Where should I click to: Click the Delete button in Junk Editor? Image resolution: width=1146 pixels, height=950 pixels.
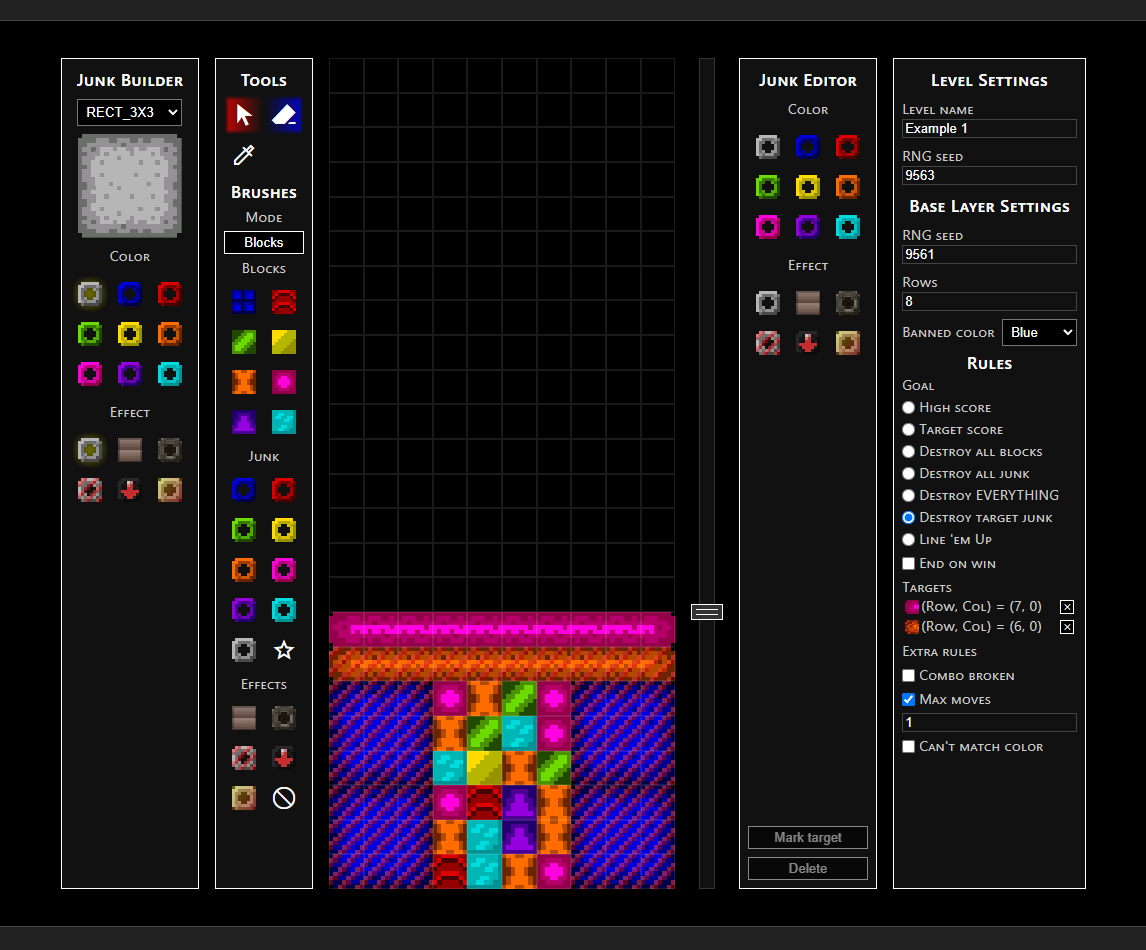808,868
